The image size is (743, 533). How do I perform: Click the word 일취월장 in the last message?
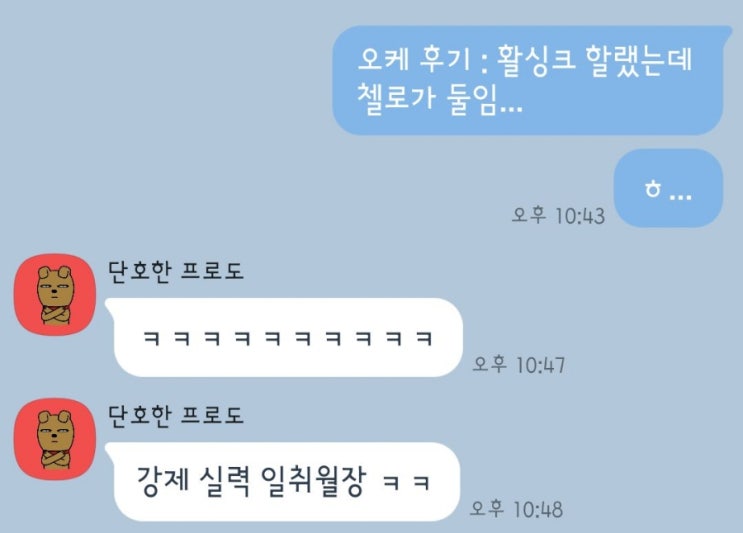click(x=314, y=481)
